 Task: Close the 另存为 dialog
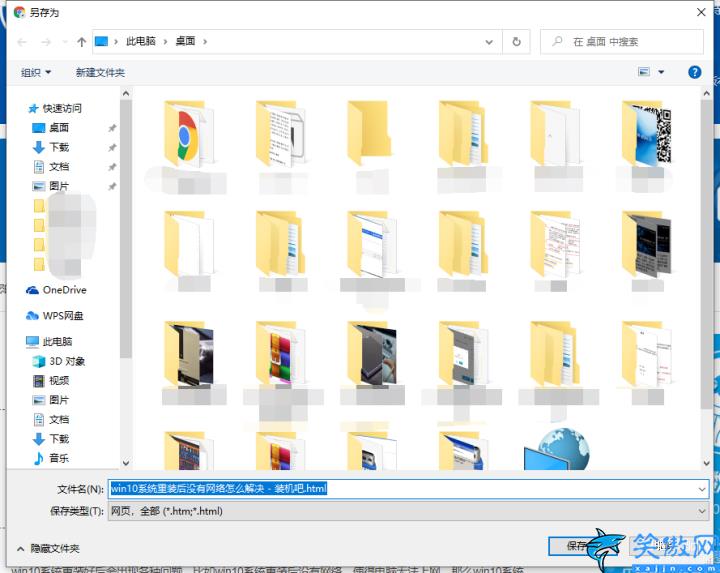click(701, 12)
